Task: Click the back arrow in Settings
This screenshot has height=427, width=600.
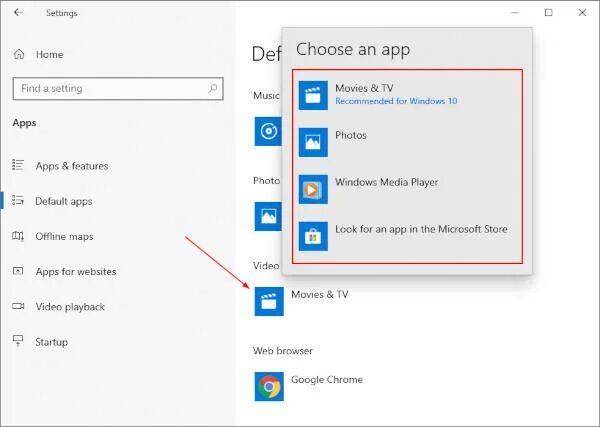Action: pos(18,12)
